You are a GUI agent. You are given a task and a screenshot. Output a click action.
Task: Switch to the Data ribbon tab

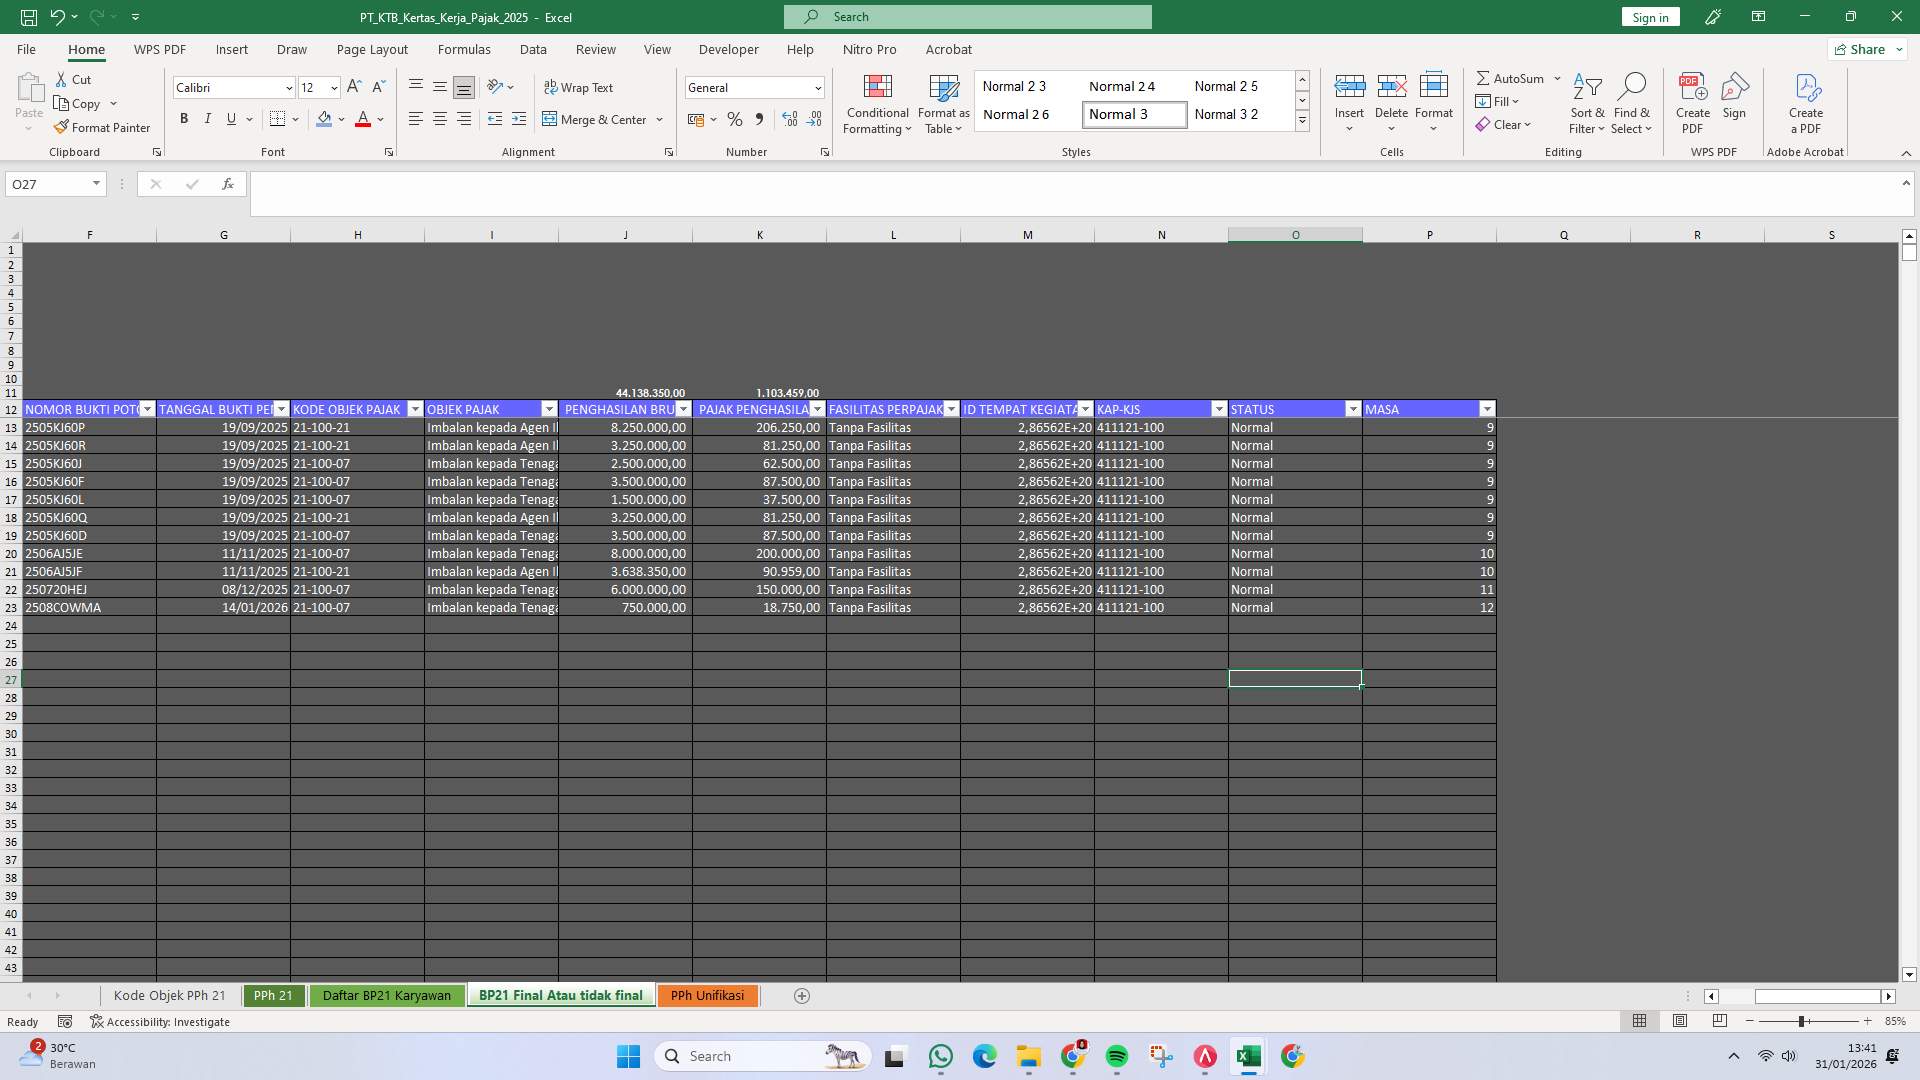(x=533, y=49)
